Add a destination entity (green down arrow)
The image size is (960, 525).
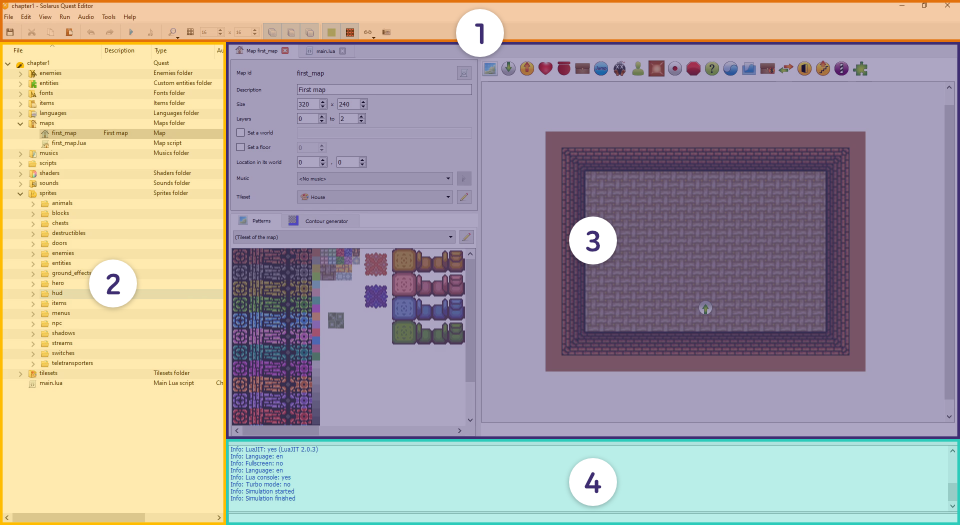coord(508,69)
